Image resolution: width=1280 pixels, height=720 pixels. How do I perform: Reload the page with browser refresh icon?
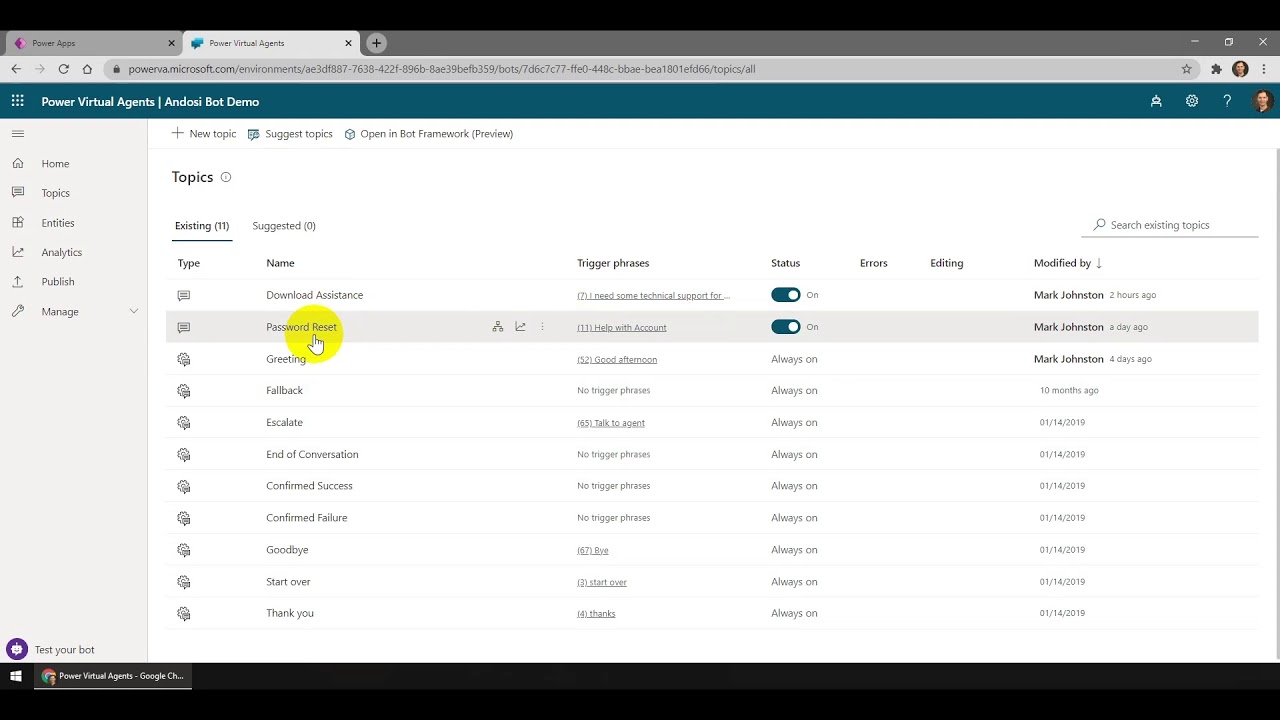click(63, 69)
